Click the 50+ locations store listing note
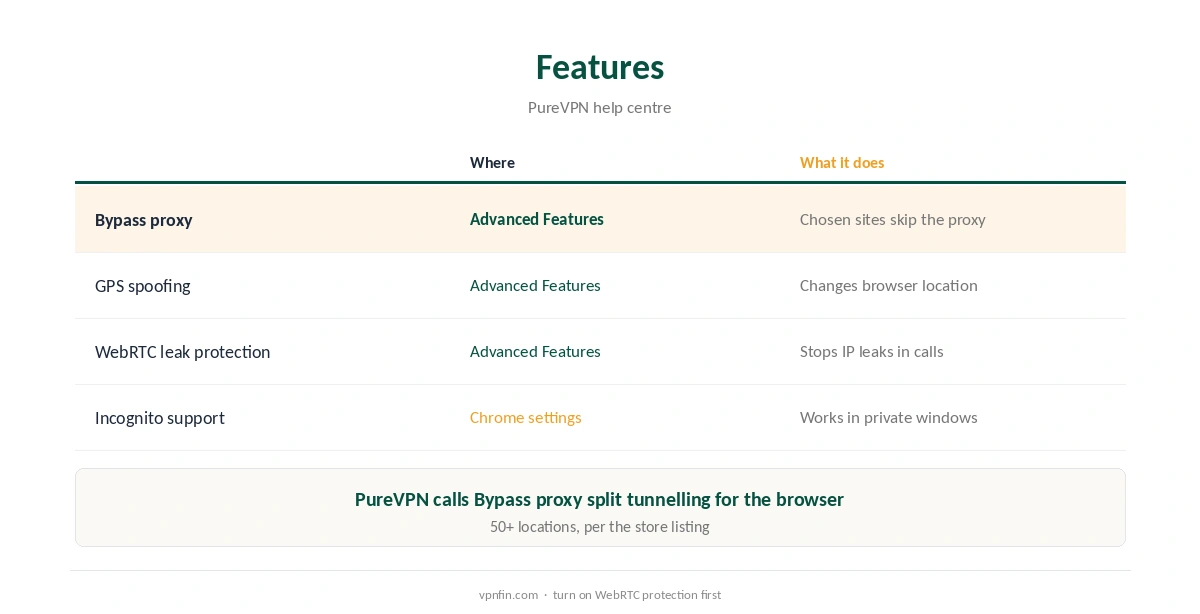 pyautogui.click(x=600, y=527)
